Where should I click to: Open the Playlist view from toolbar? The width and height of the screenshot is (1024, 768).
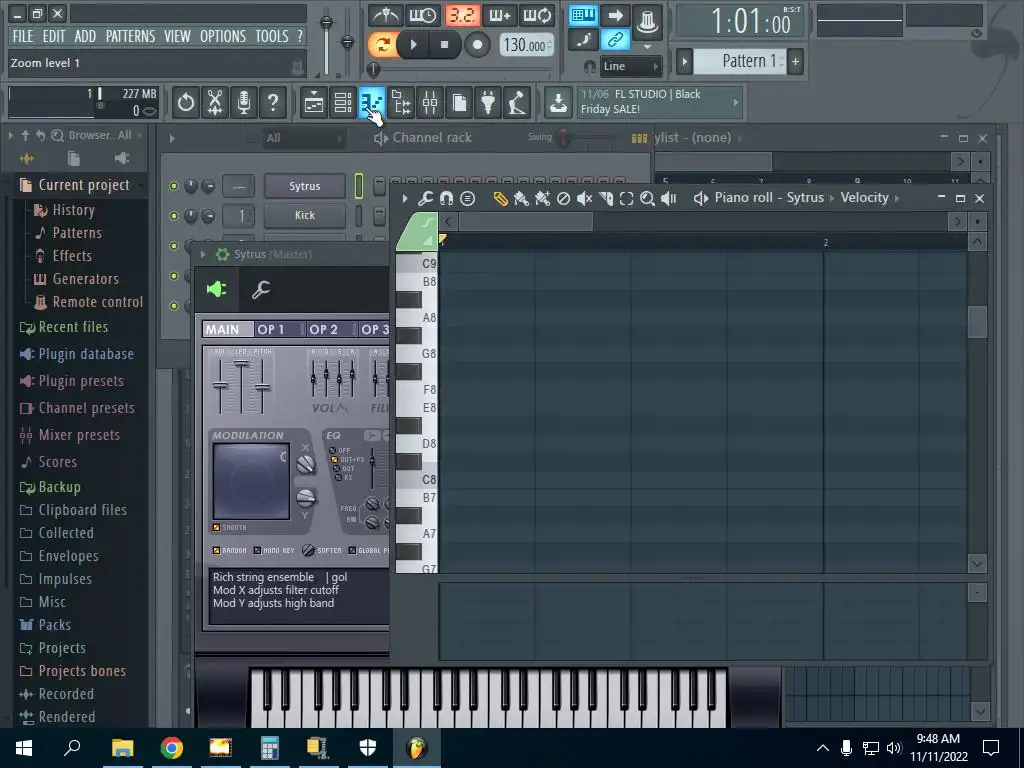(314, 103)
